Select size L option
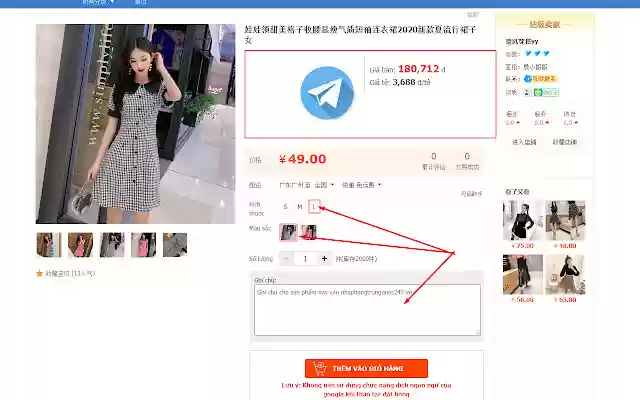The height and width of the screenshot is (400, 640). coord(314,207)
